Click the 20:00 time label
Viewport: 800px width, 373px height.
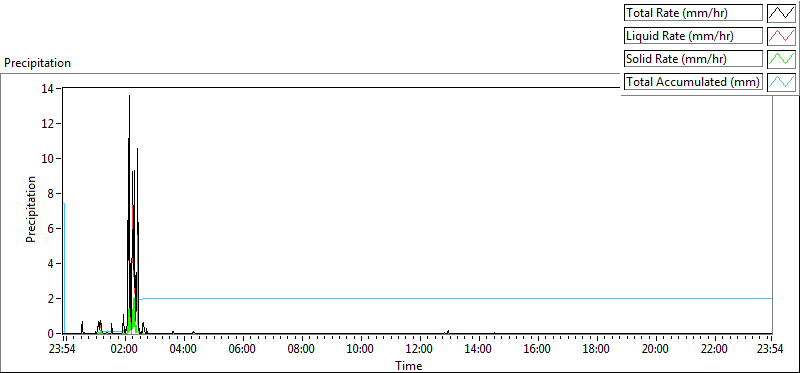pyautogui.click(x=655, y=349)
